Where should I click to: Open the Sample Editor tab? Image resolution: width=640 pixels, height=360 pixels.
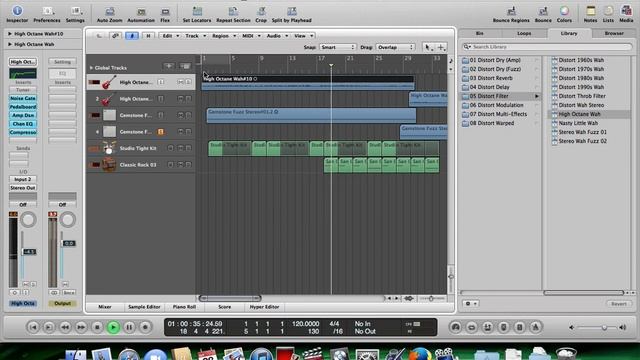[x=144, y=307]
